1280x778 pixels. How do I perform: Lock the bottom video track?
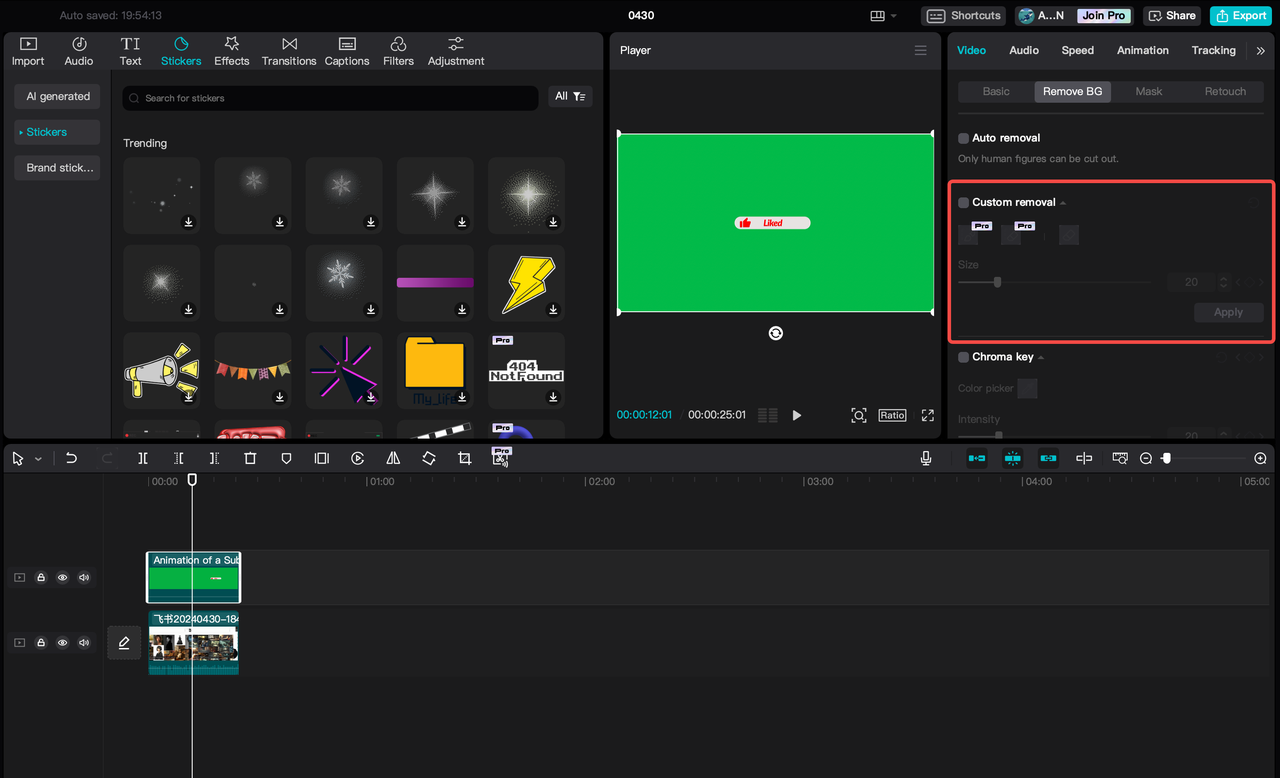(40, 642)
